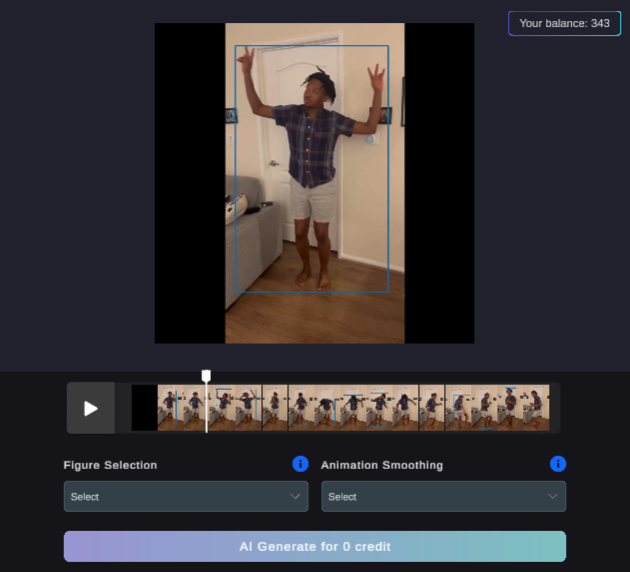
Task: Click the Figure Selection dropdown chevron
Action: coord(295,496)
